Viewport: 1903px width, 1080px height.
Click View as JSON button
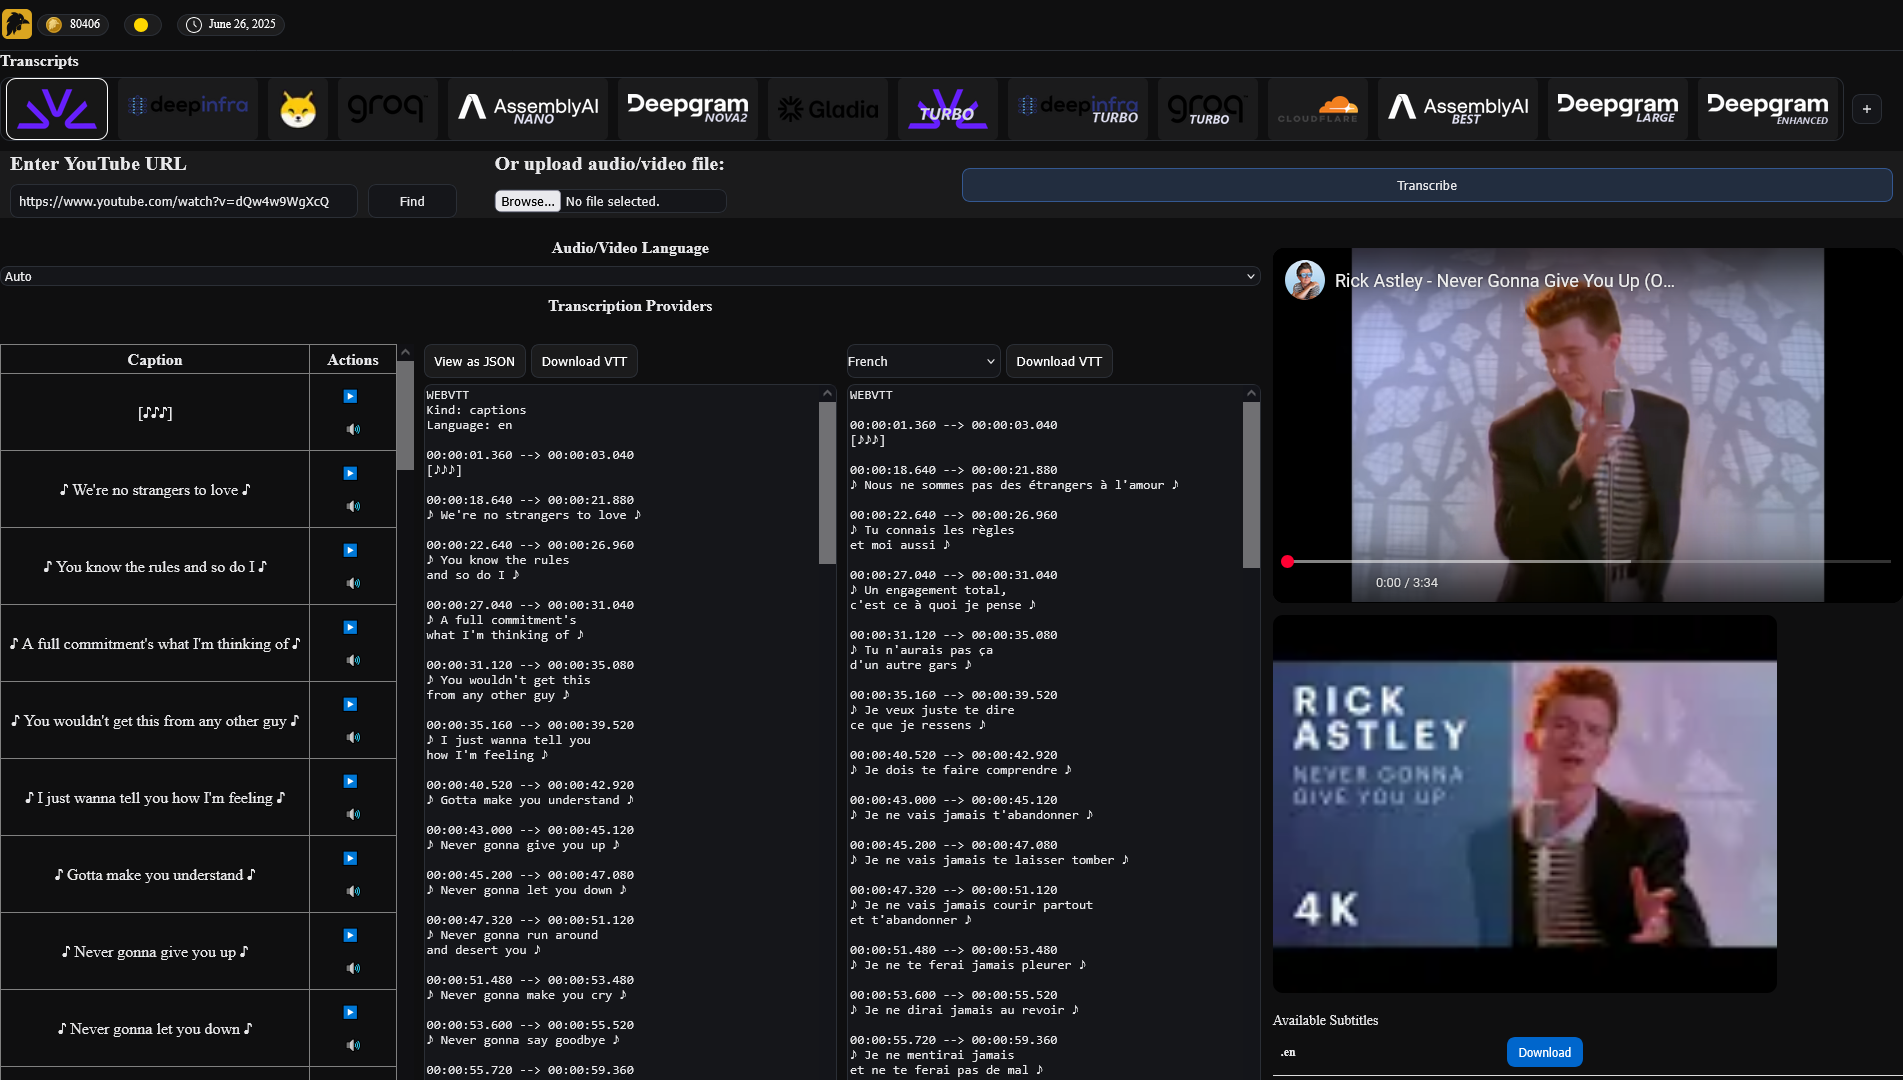[474, 361]
